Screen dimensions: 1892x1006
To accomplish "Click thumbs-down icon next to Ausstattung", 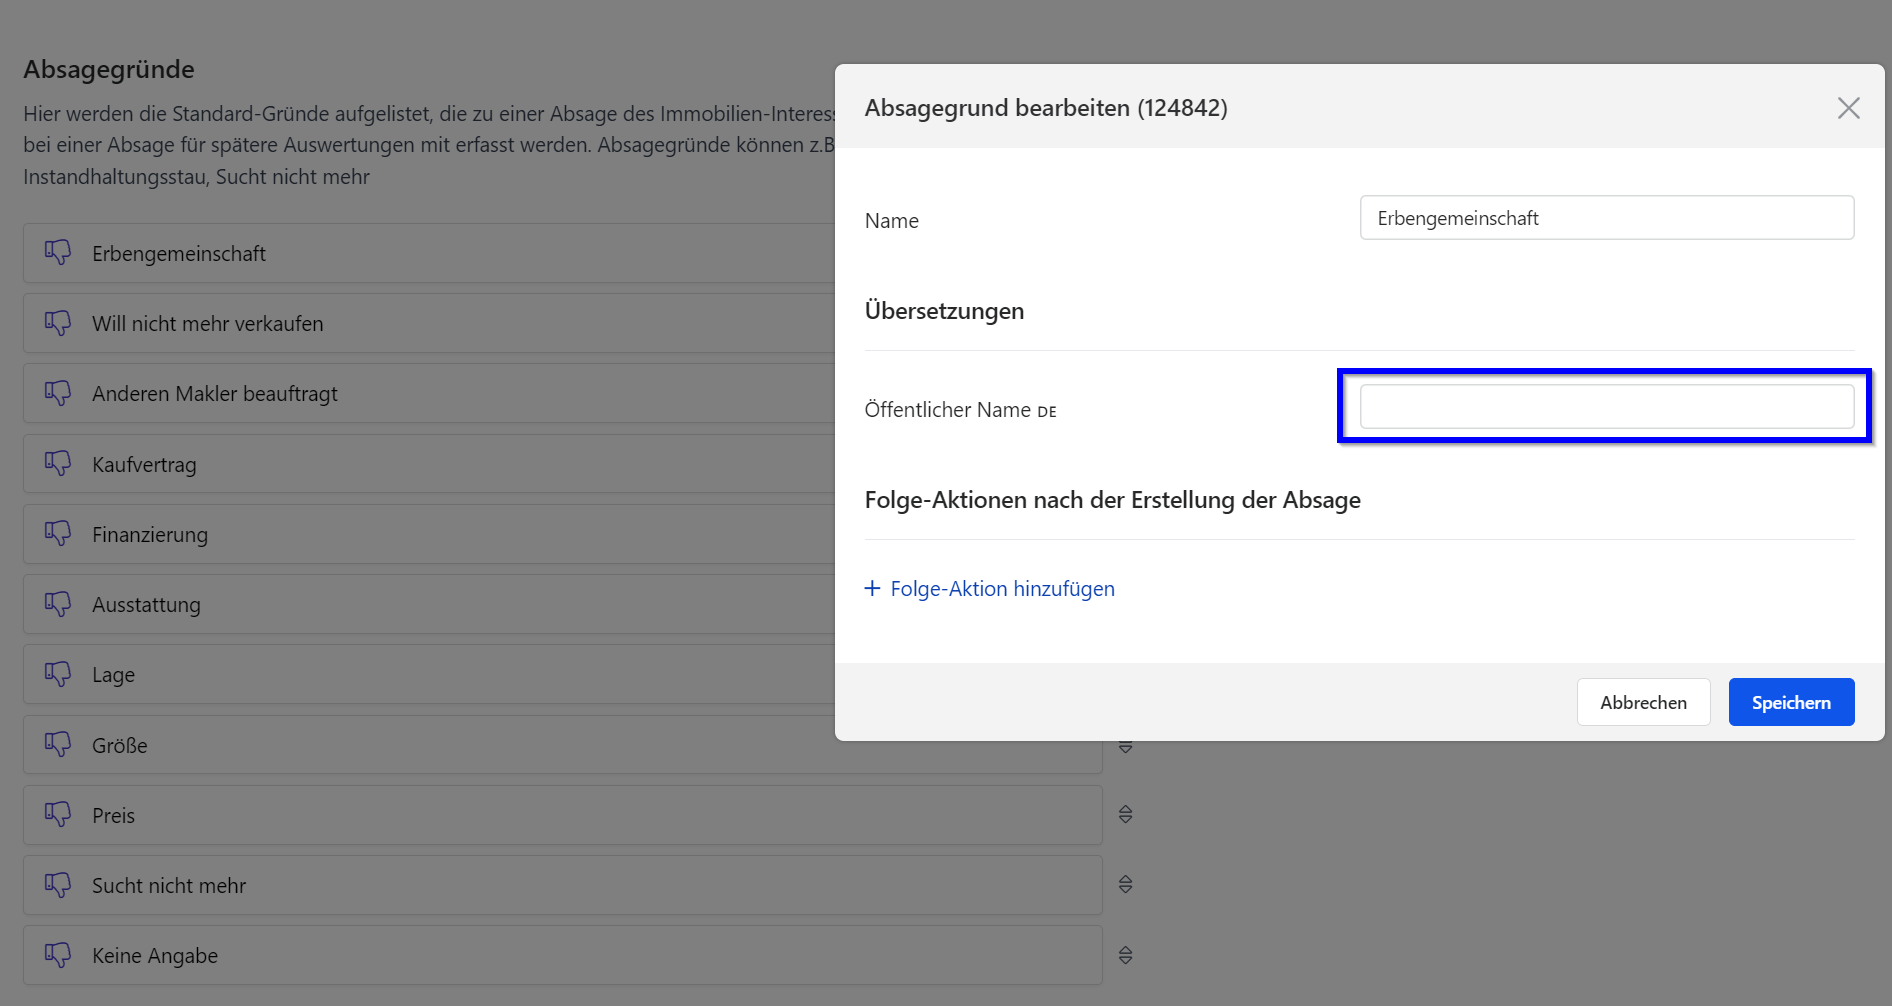I will (x=58, y=604).
